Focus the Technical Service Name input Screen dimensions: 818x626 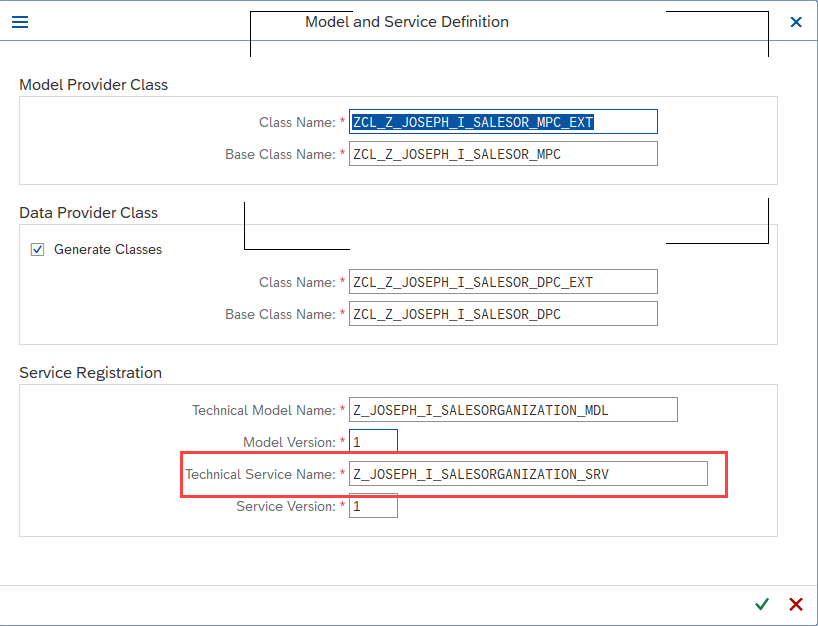pyautogui.click(x=528, y=474)
